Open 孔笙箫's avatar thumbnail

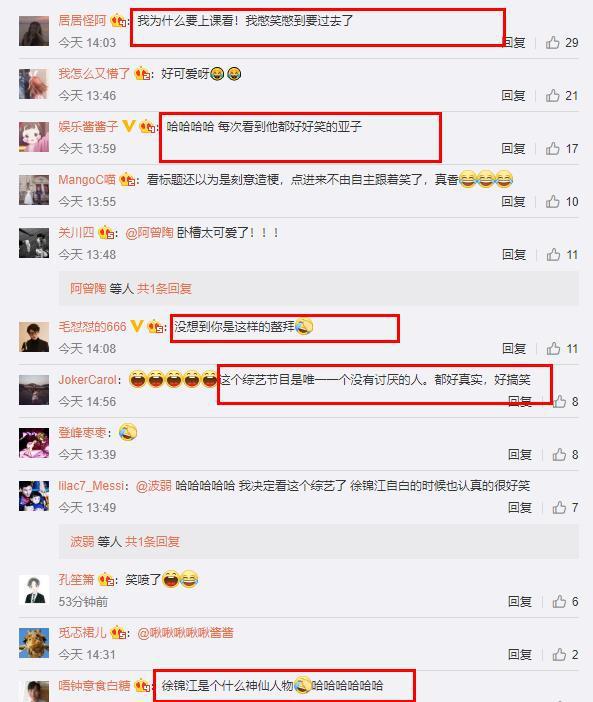pos(34,590)
